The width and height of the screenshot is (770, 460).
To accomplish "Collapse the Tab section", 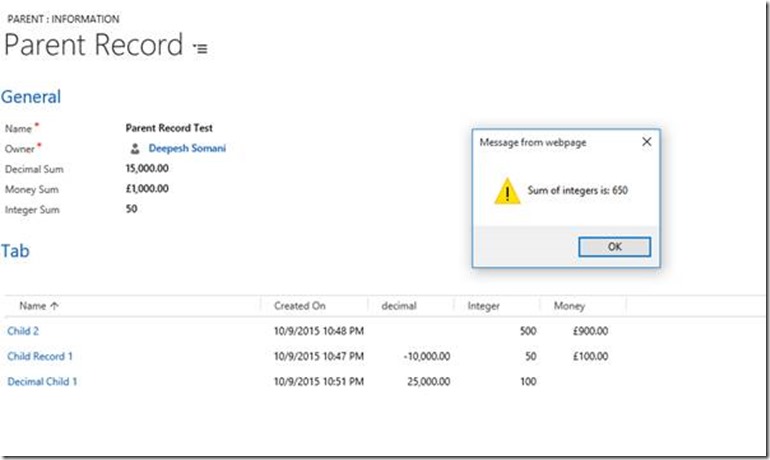I will point(15,251).
